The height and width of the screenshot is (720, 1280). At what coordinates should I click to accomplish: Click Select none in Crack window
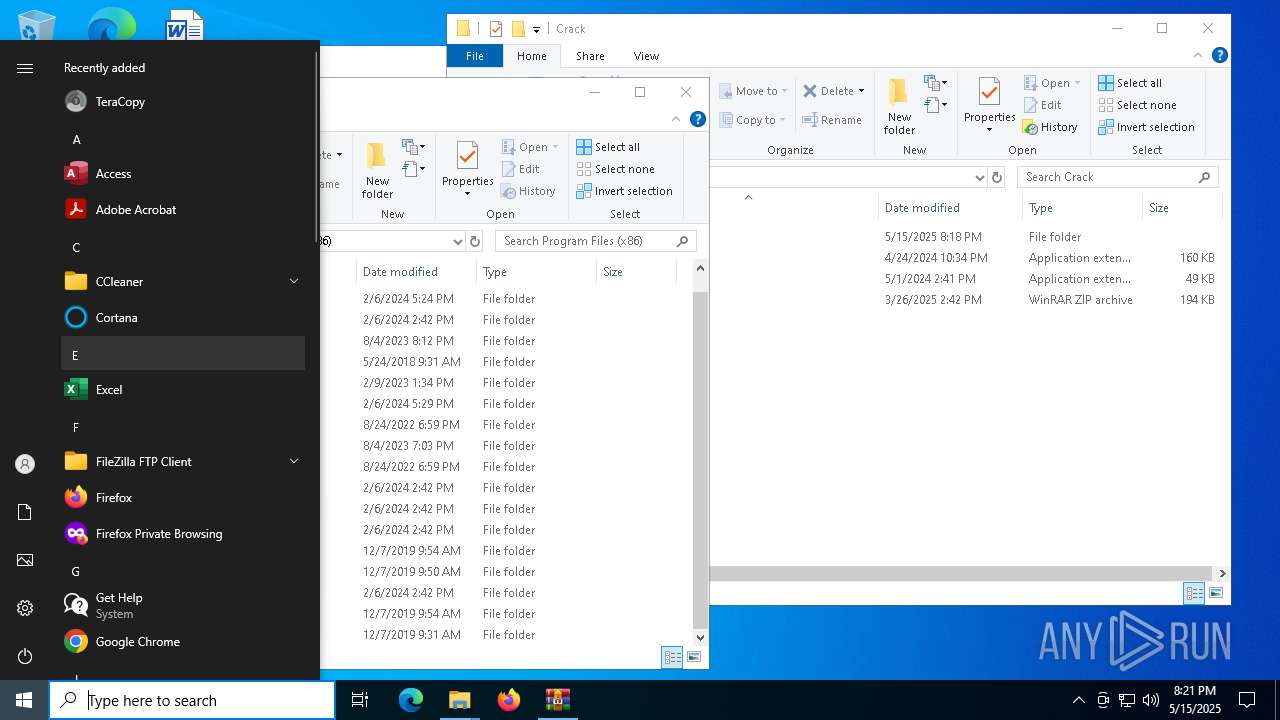1137,105
